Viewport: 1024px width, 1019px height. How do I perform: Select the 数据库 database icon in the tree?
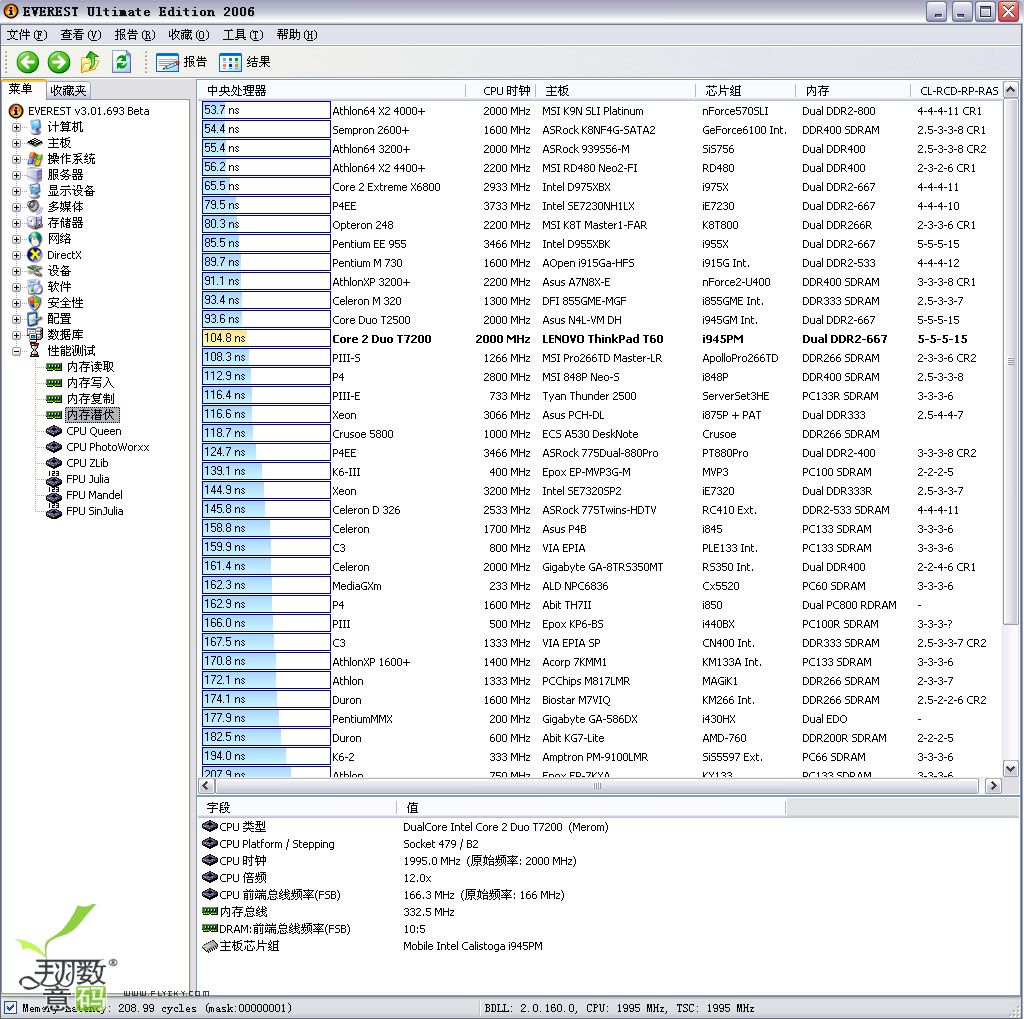tap(35, 334)
